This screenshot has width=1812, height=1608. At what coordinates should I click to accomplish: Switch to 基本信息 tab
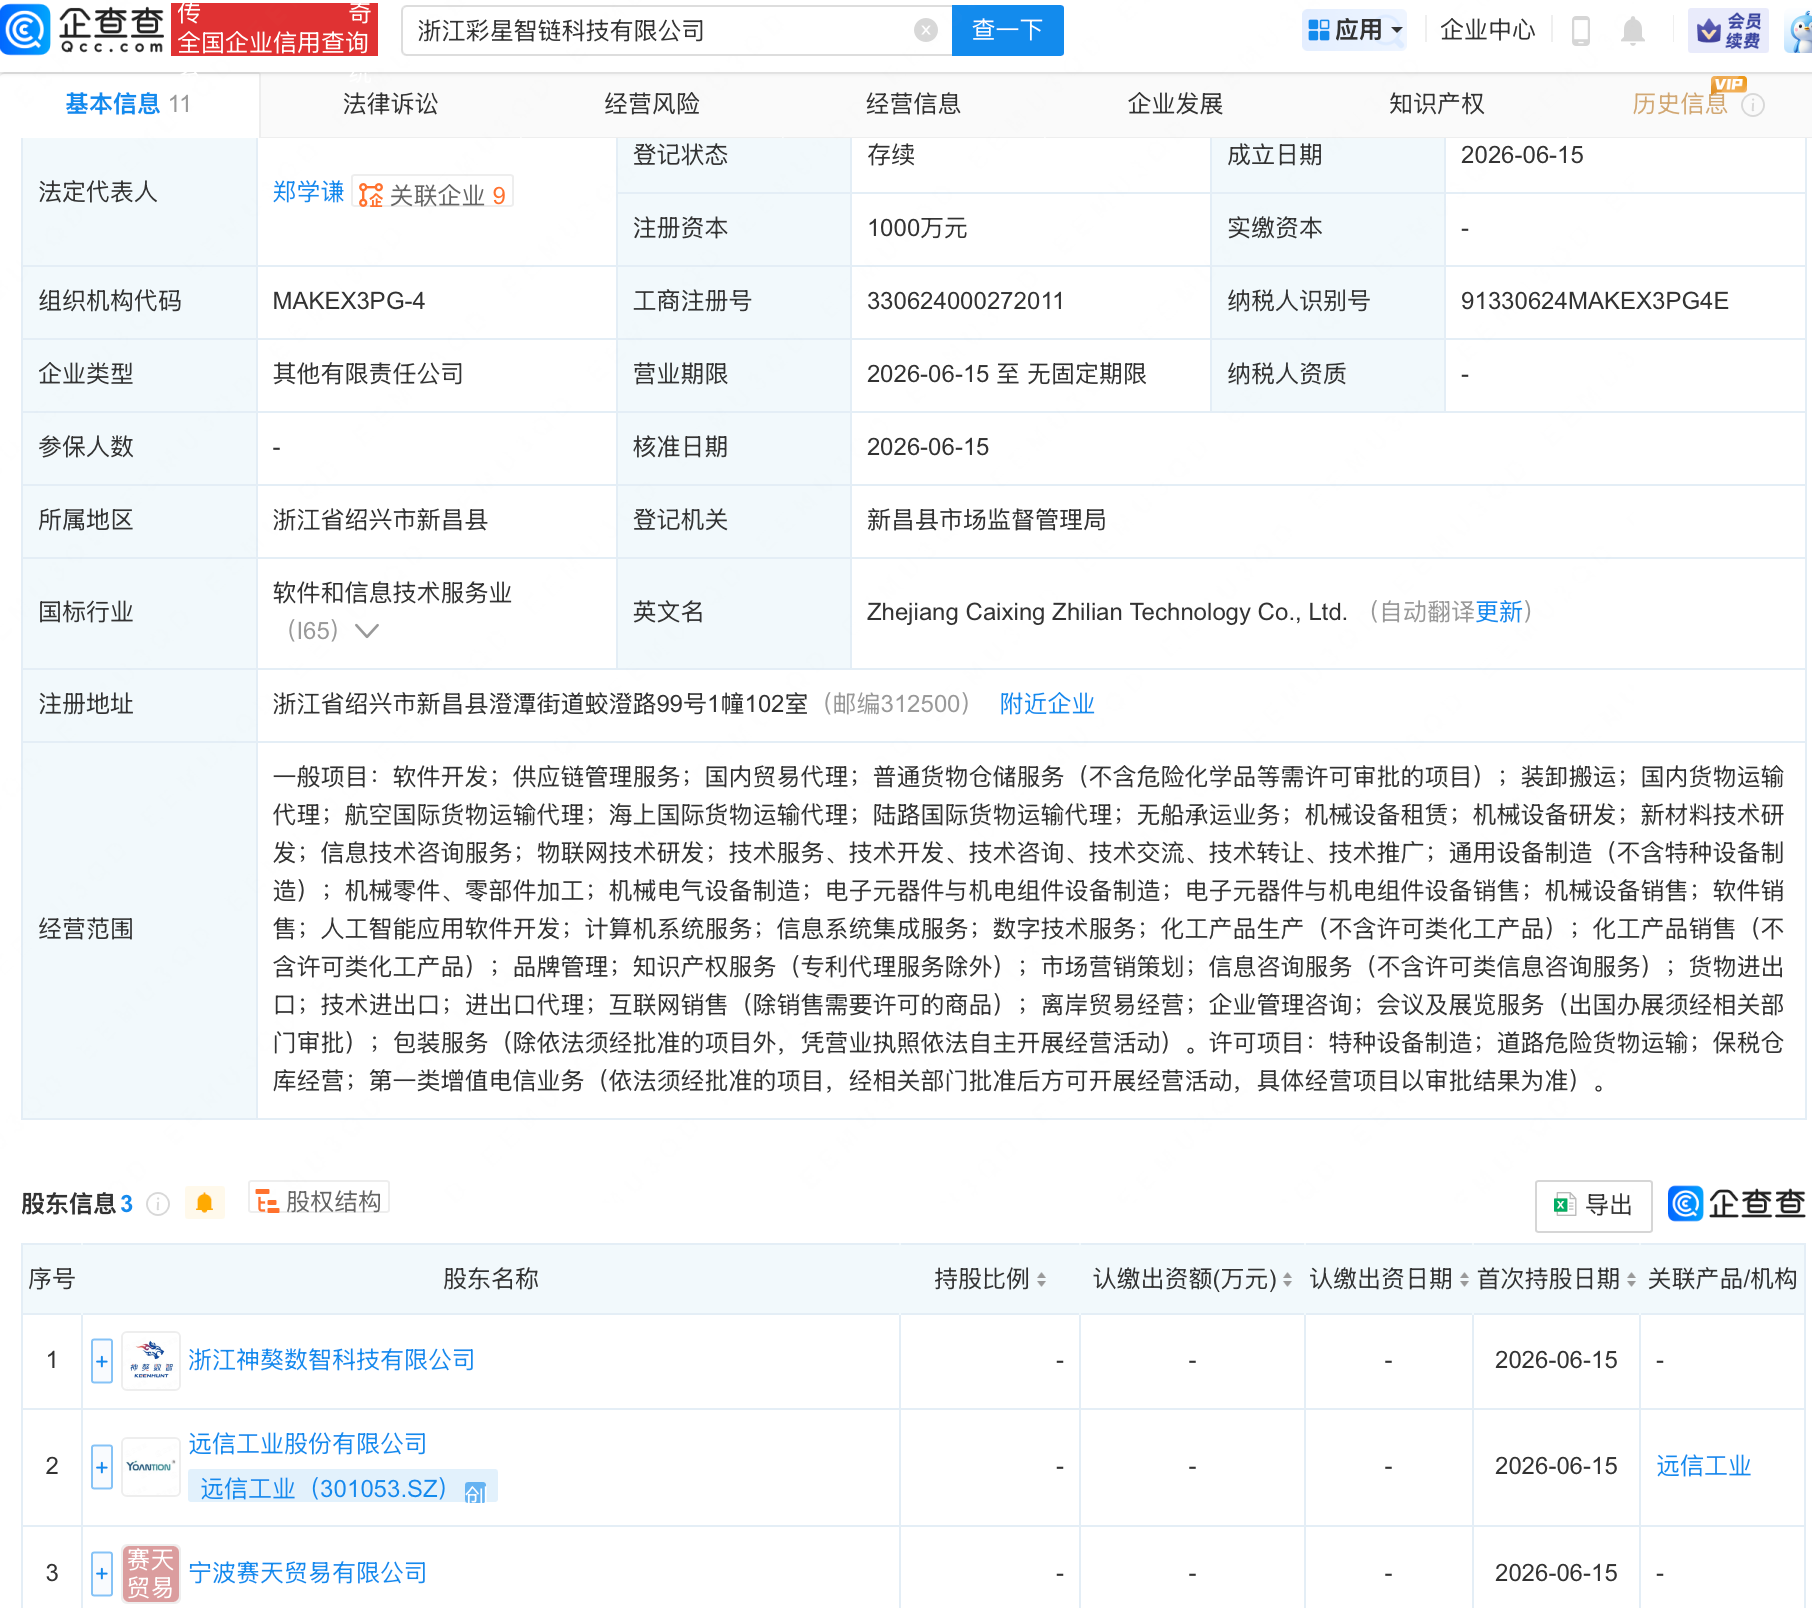tap(127, 104)
